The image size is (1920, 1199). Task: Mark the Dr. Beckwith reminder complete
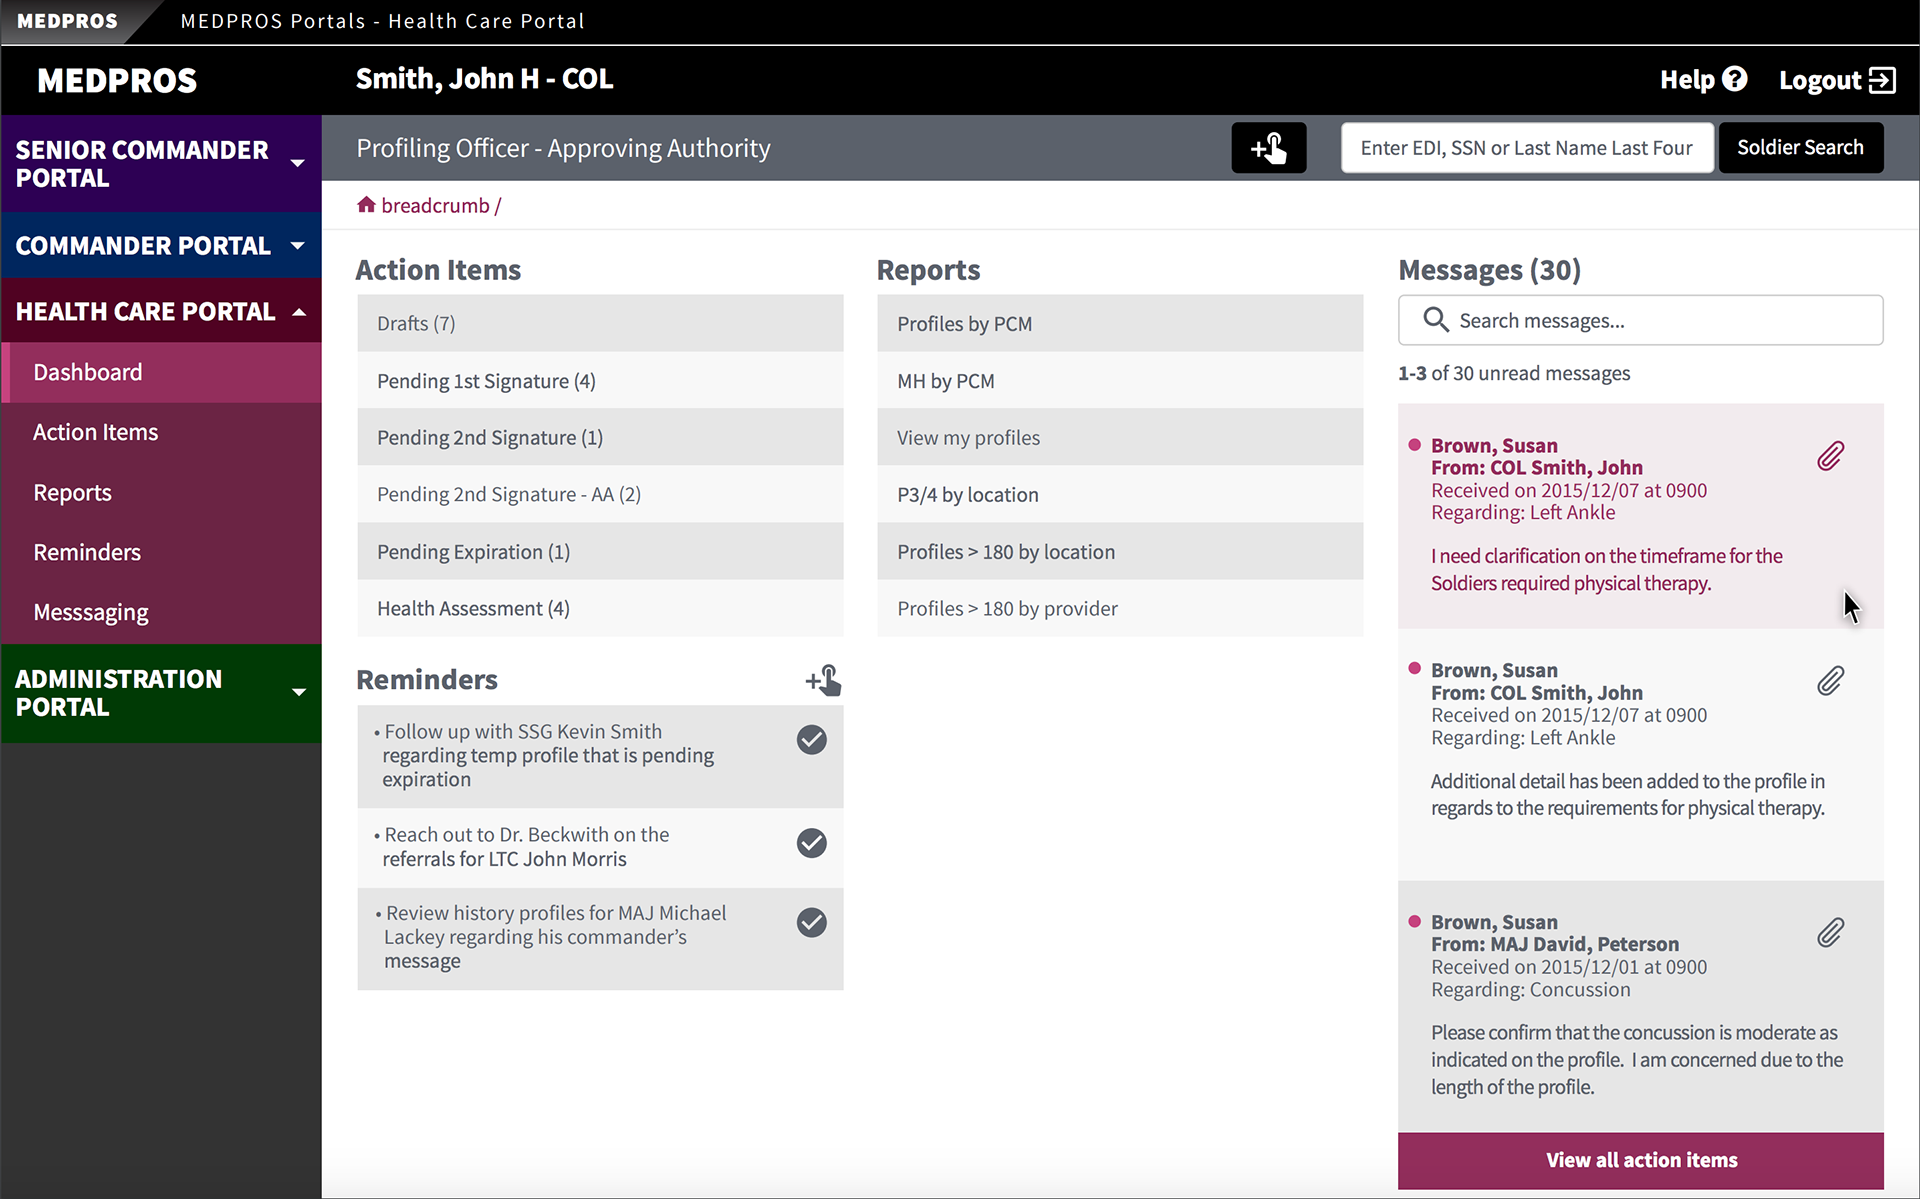coord(811,843)
